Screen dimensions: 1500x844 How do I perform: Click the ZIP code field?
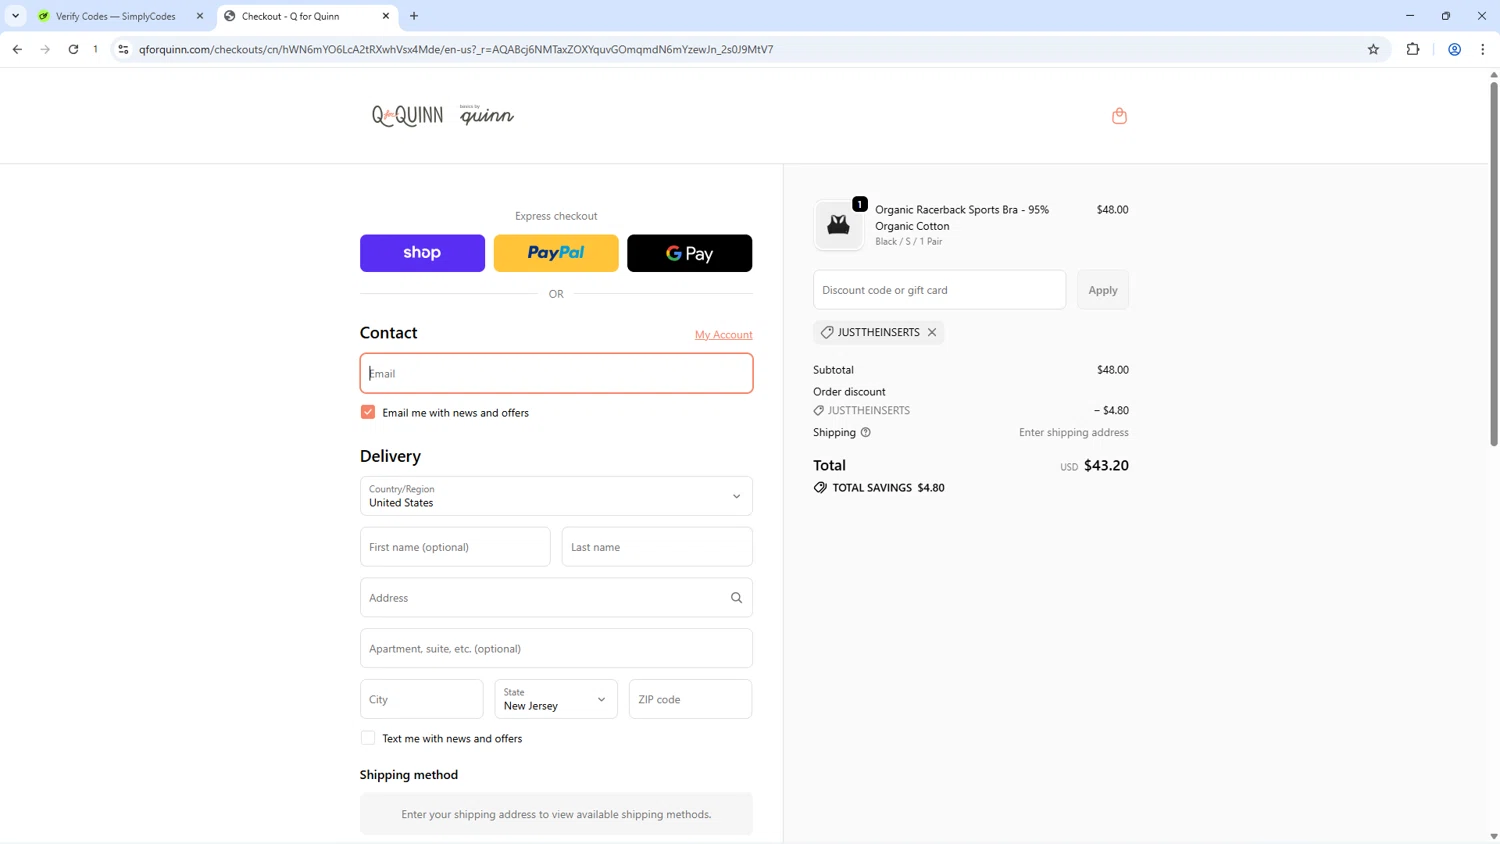(x=691, y=699)
